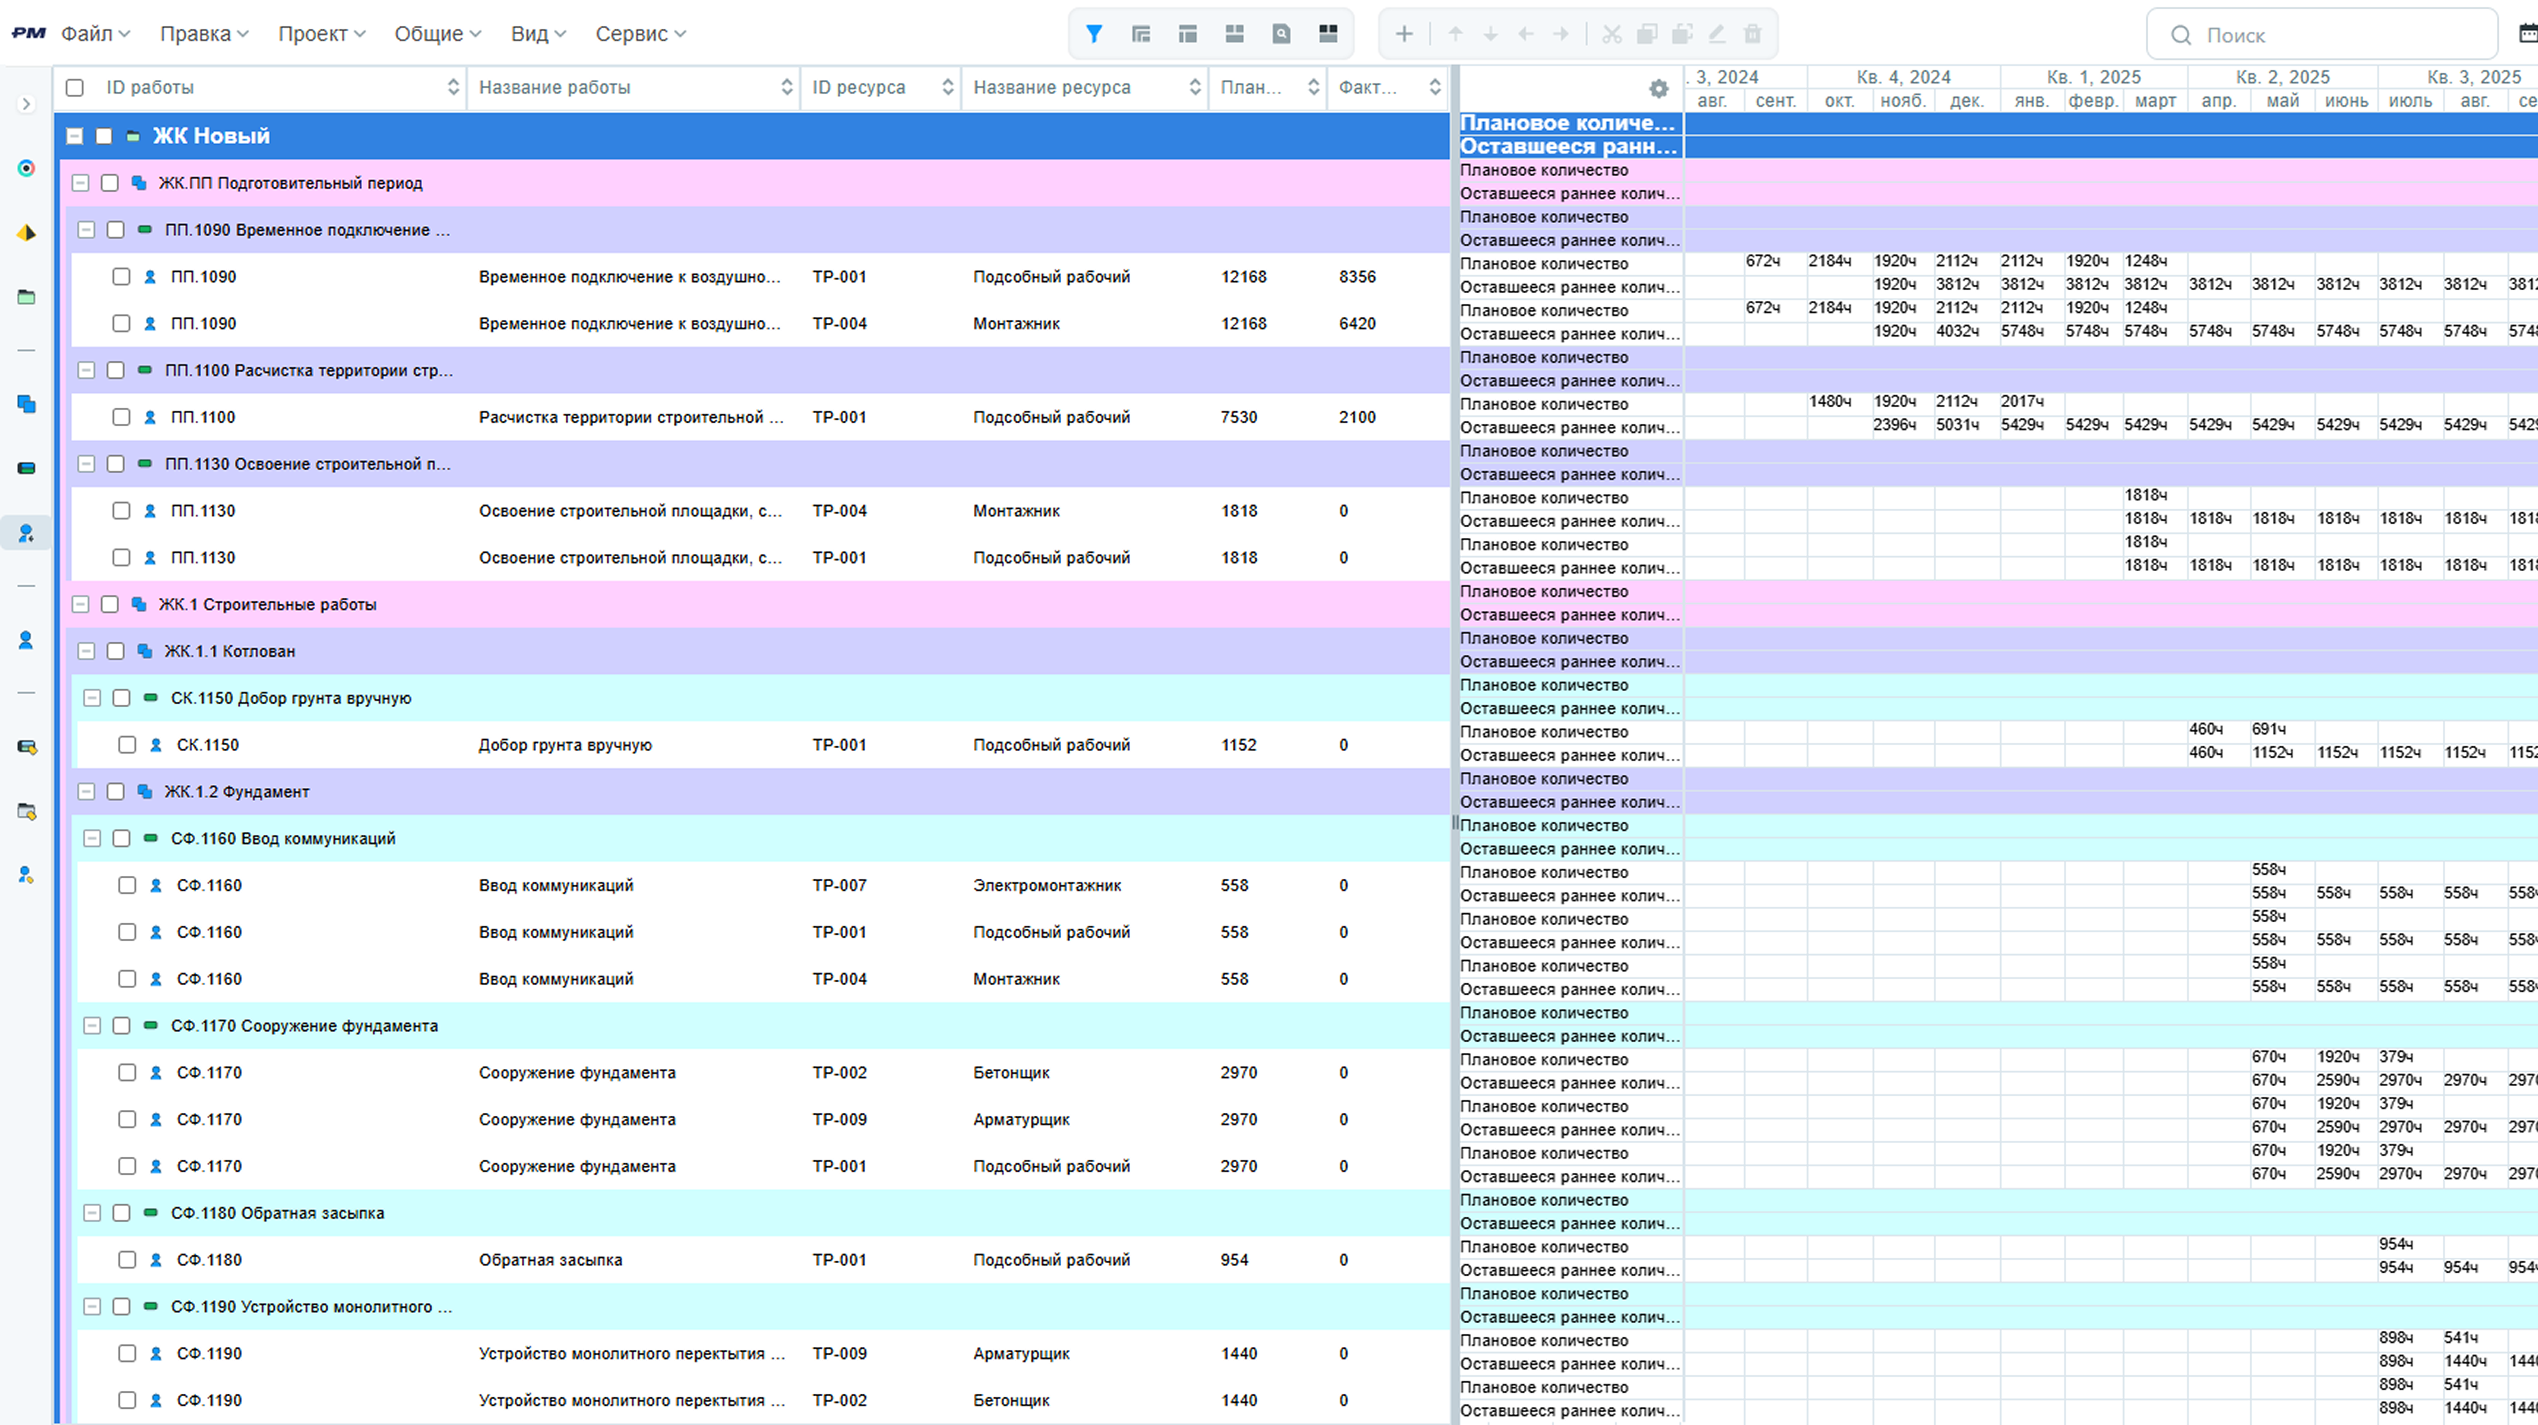This screenshot has width=2538, height=1425.
Task: Tick the checkbox for СК.1150 row
Action: click(x=127, y=745)
